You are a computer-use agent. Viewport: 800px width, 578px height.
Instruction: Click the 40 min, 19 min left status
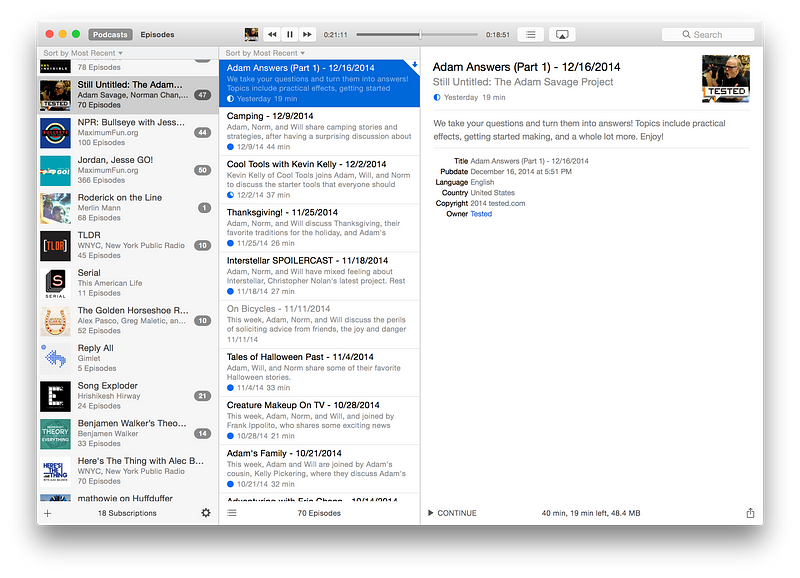click(591, 513)
